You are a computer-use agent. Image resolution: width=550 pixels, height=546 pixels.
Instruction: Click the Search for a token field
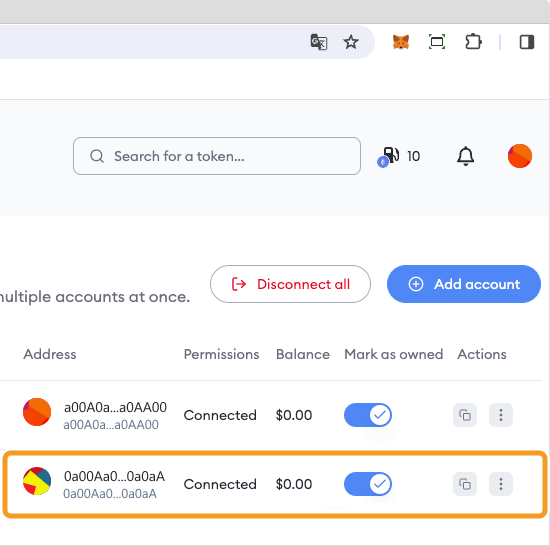coord(217,156)
